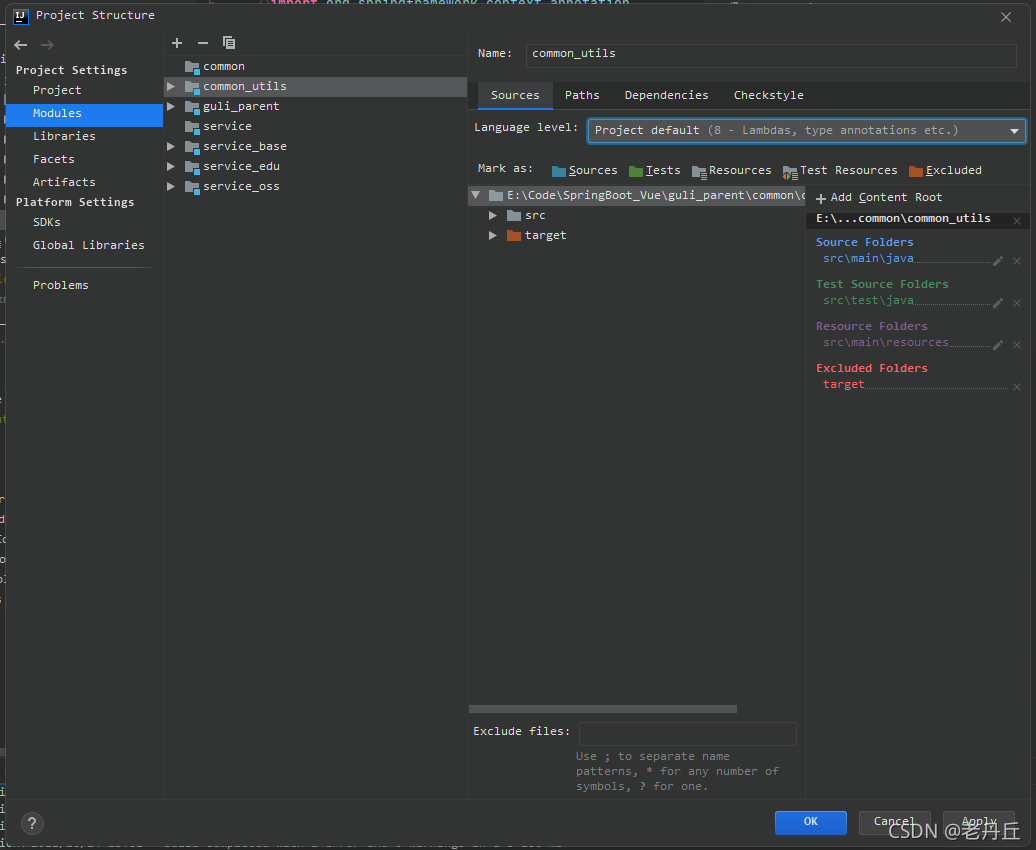Switch to the Paths tab
This screenshot has height=850, width=1036.
[582, 95]
